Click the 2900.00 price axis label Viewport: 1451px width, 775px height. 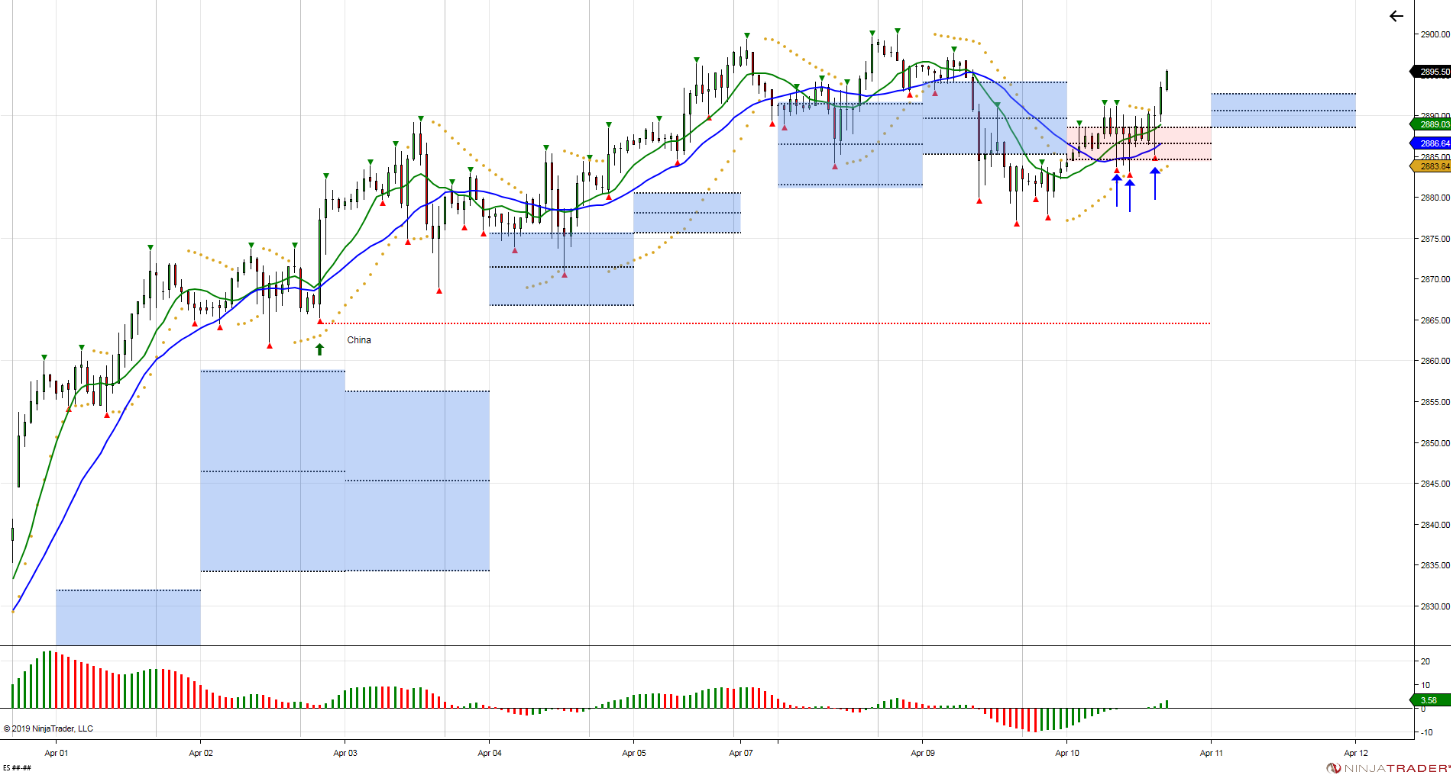point(1435,34)
